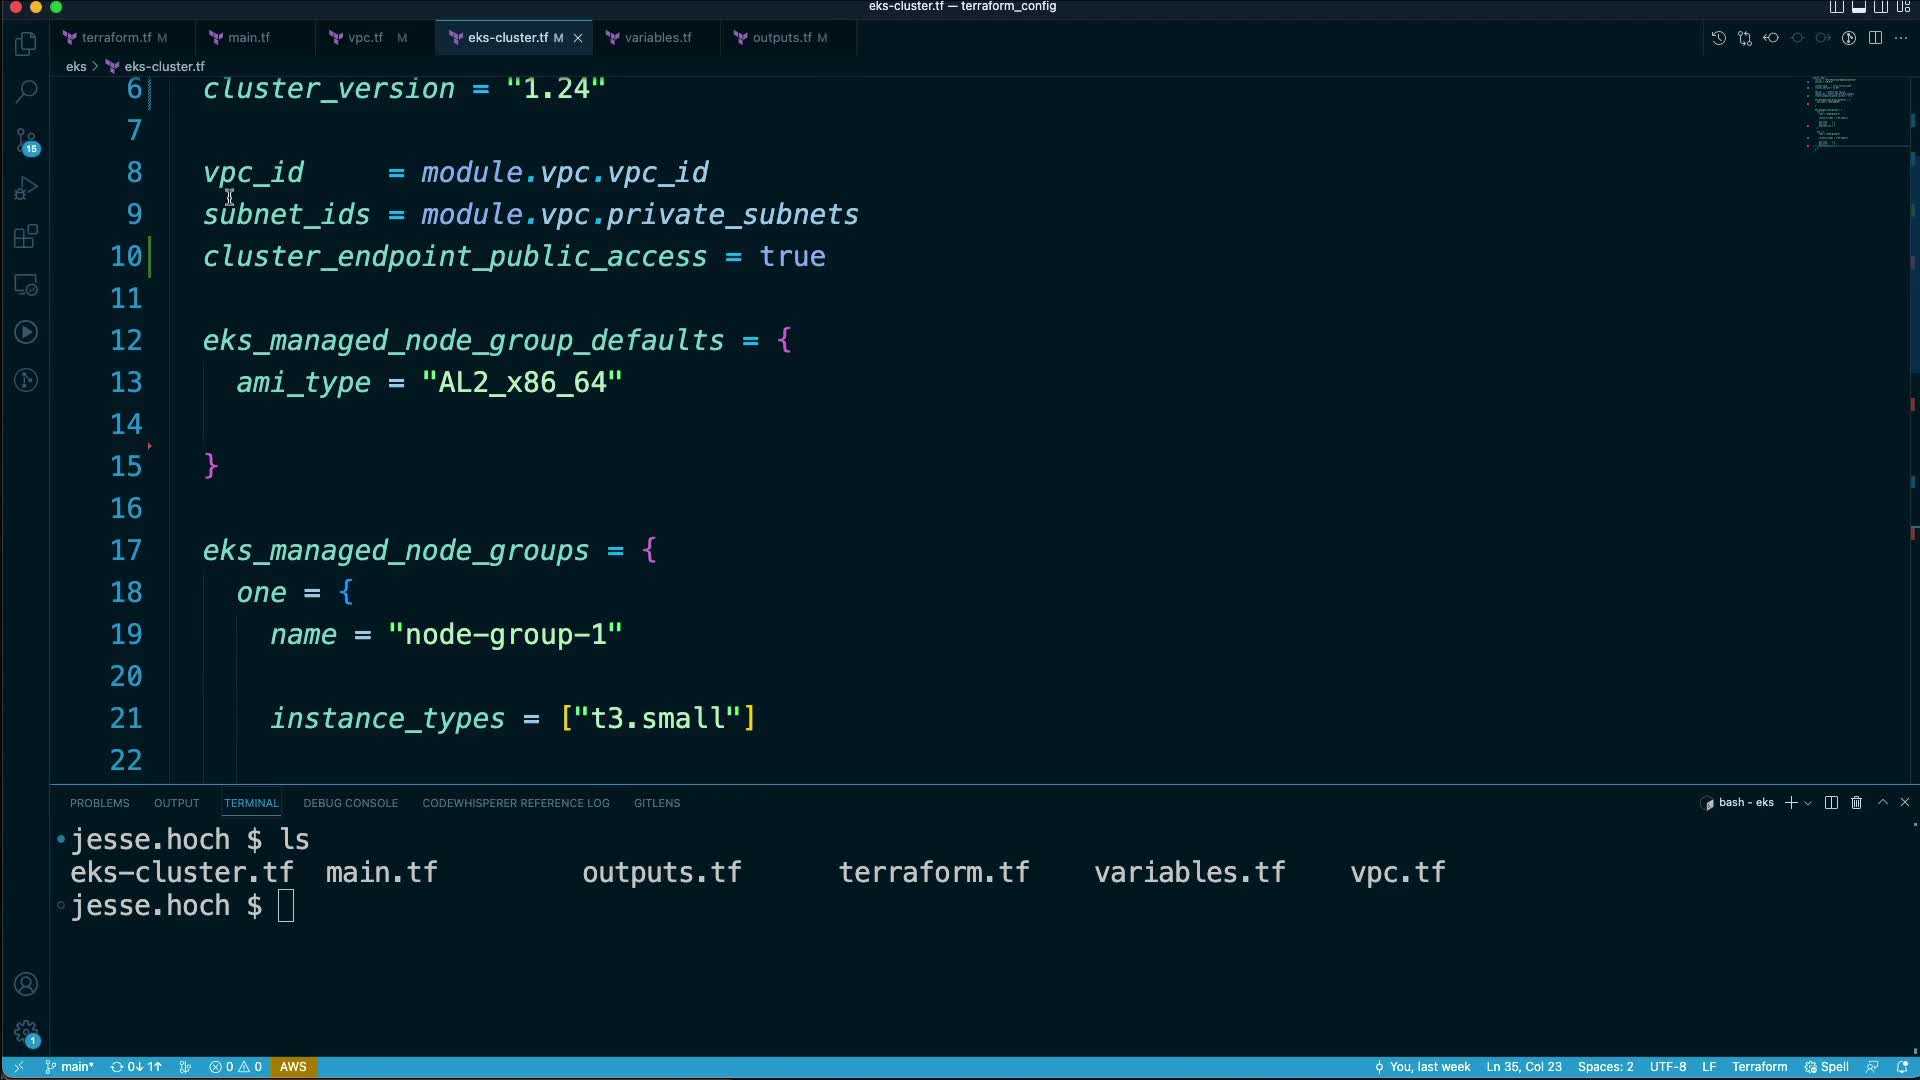Toggle primary sidebar layout button
Image resolution: width=1920 pixels, height=1080 pixels.
1836,7
